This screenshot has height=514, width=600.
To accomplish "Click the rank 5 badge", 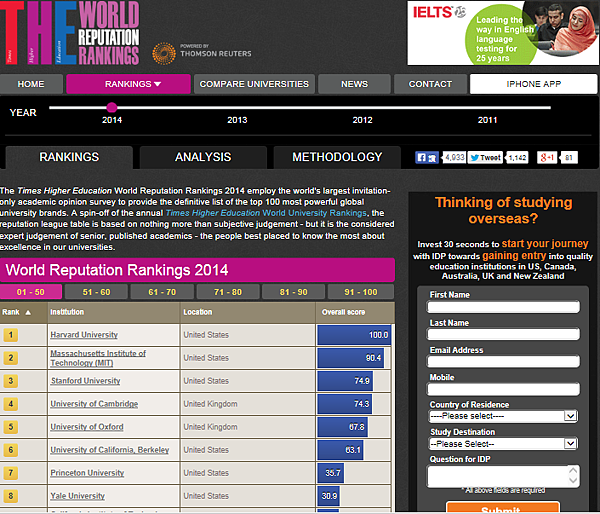I will click(x=11, y=427).
